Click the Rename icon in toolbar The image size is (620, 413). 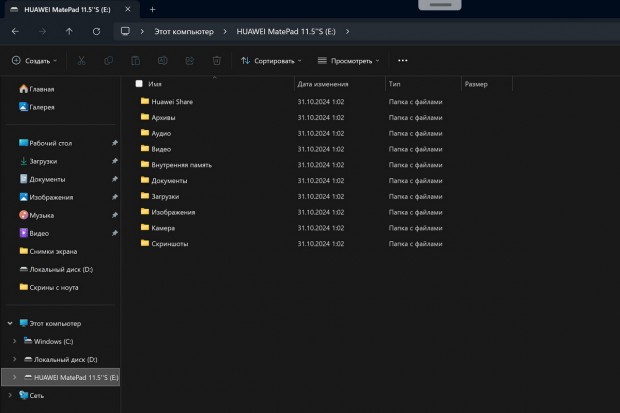(163, 61)
